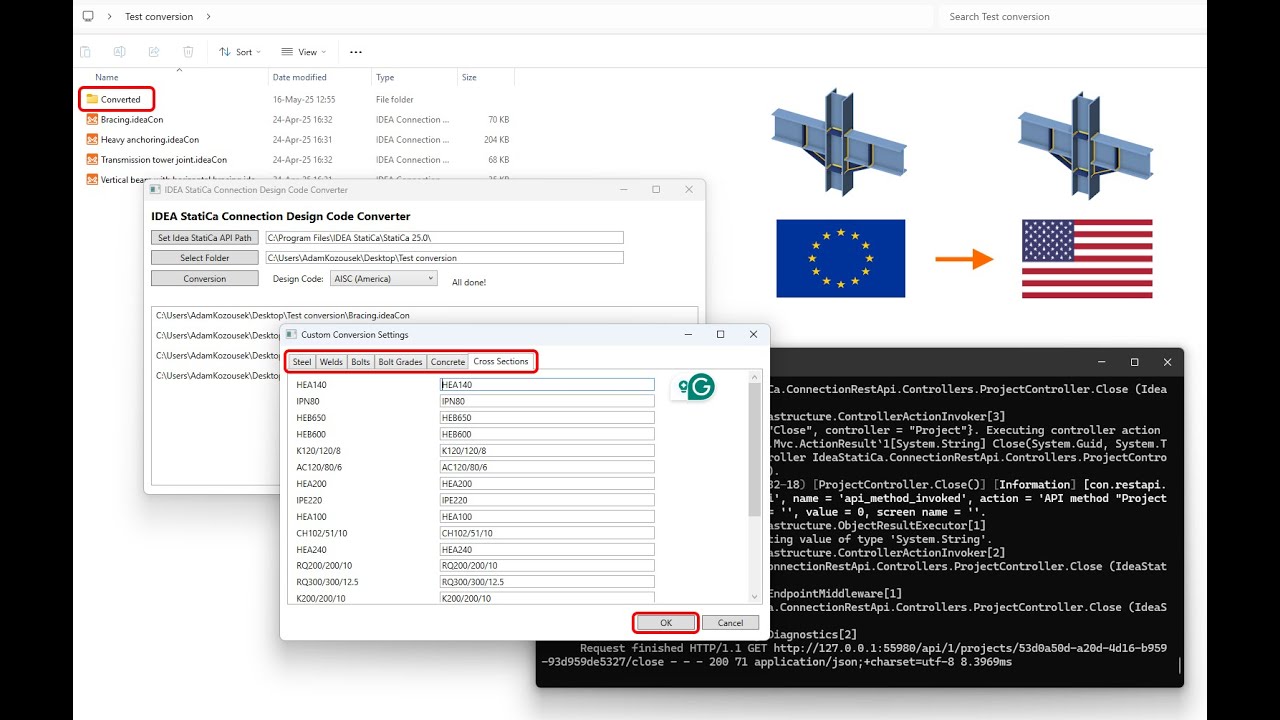The height and width of the screenshot is (720, 1280).
Task: Click the folder path field showing Test conversion
Action: (444, 258)
